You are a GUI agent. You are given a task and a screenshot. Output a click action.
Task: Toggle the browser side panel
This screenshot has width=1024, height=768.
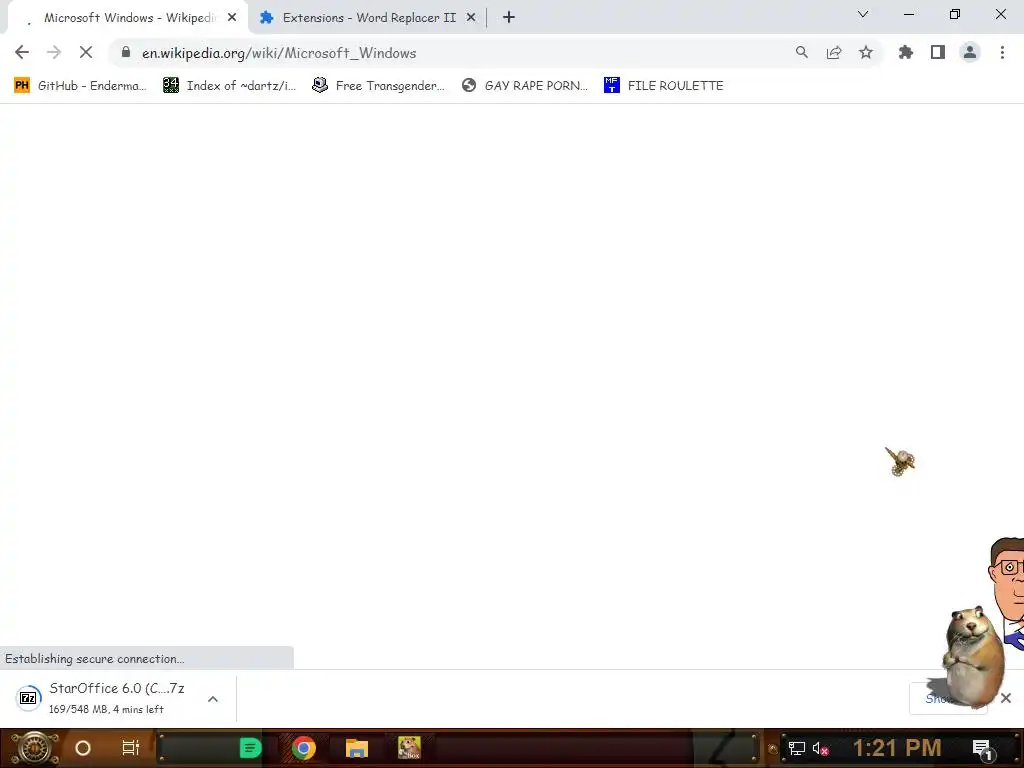[x=938, y=52]
